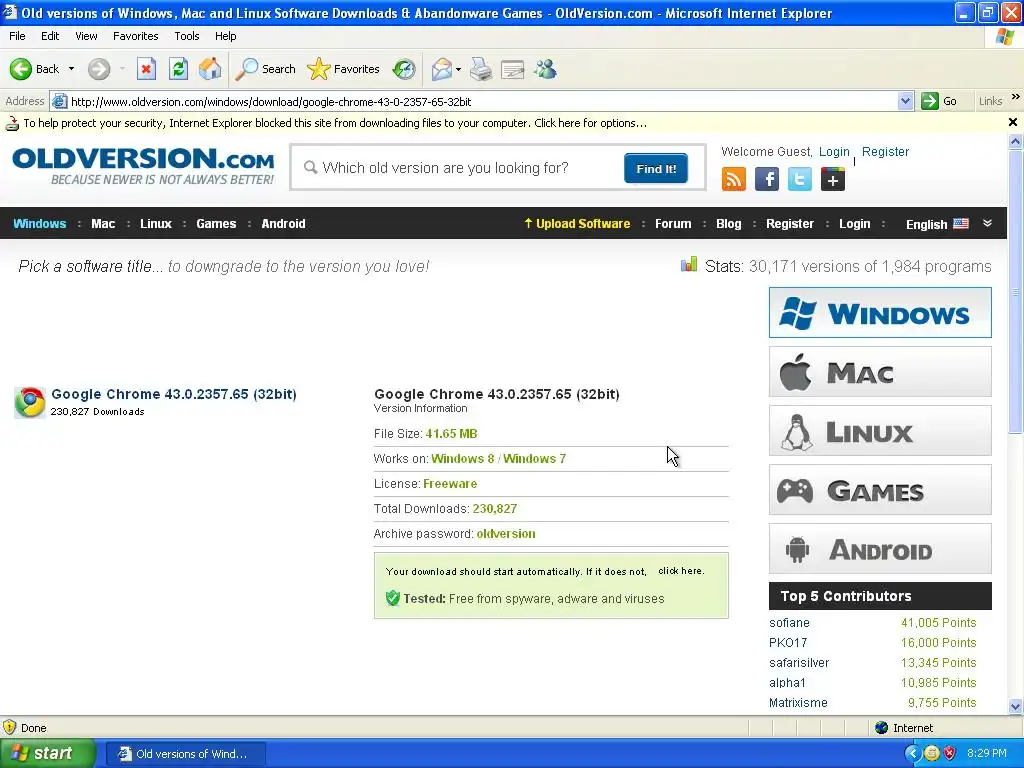Click the Go button next to address

coord(939,101)
